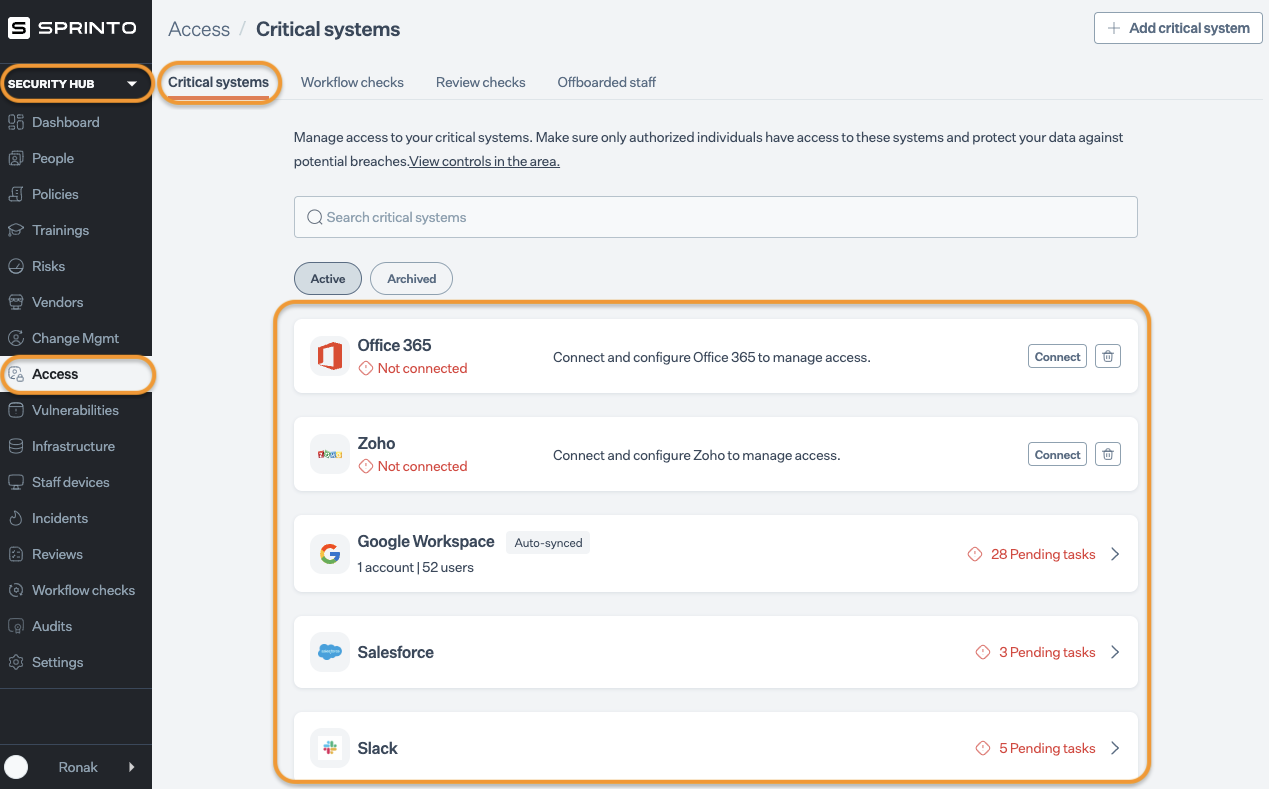1269x789 pixels.
Task: Click the Zoho Not connected status
Action: pyautogui.click(x=413, y=466)
